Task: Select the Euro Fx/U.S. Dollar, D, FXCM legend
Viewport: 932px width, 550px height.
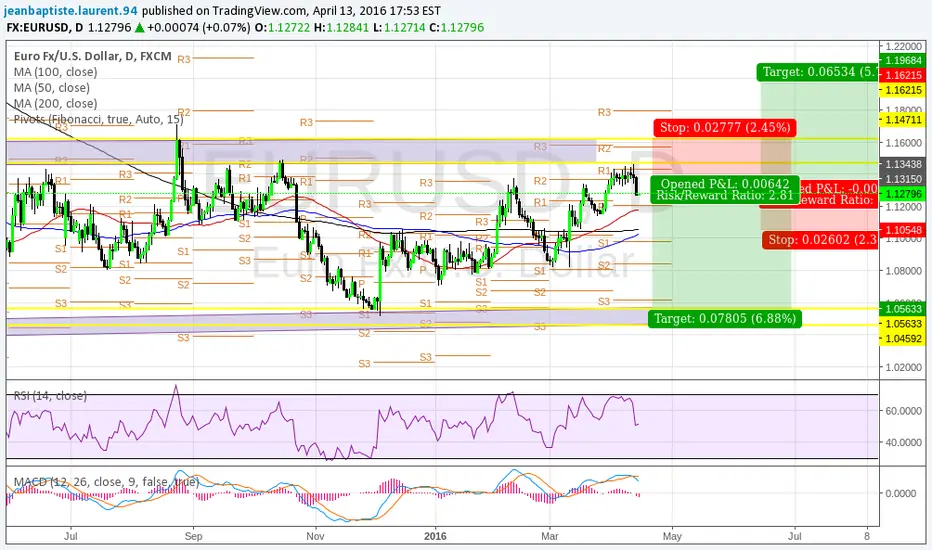Action: tap(93, 56)
